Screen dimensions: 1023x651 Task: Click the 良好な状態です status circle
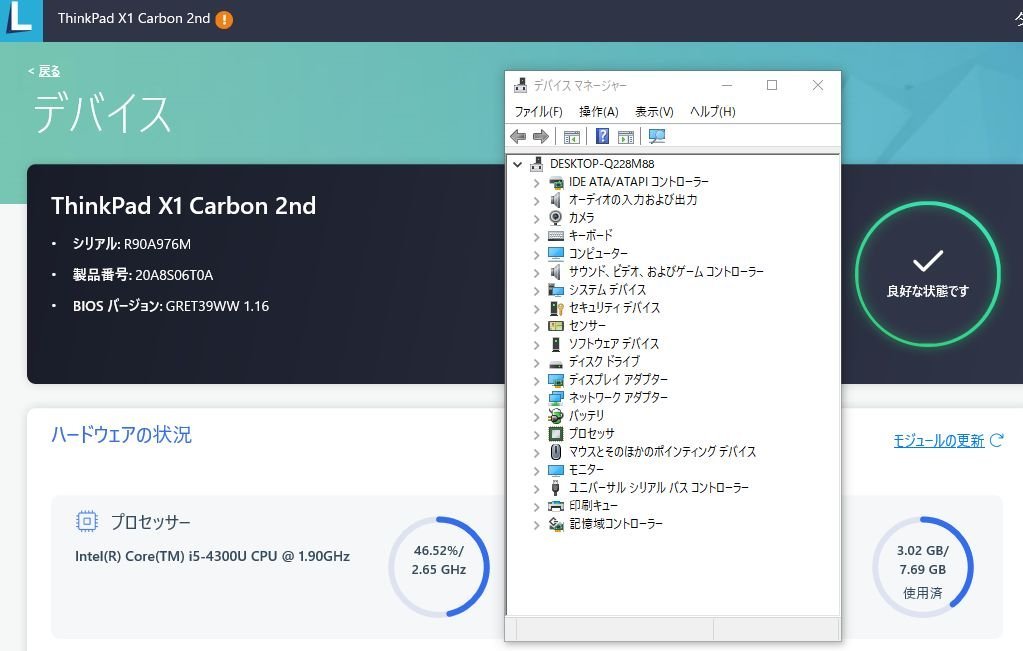tap(927, 274)
